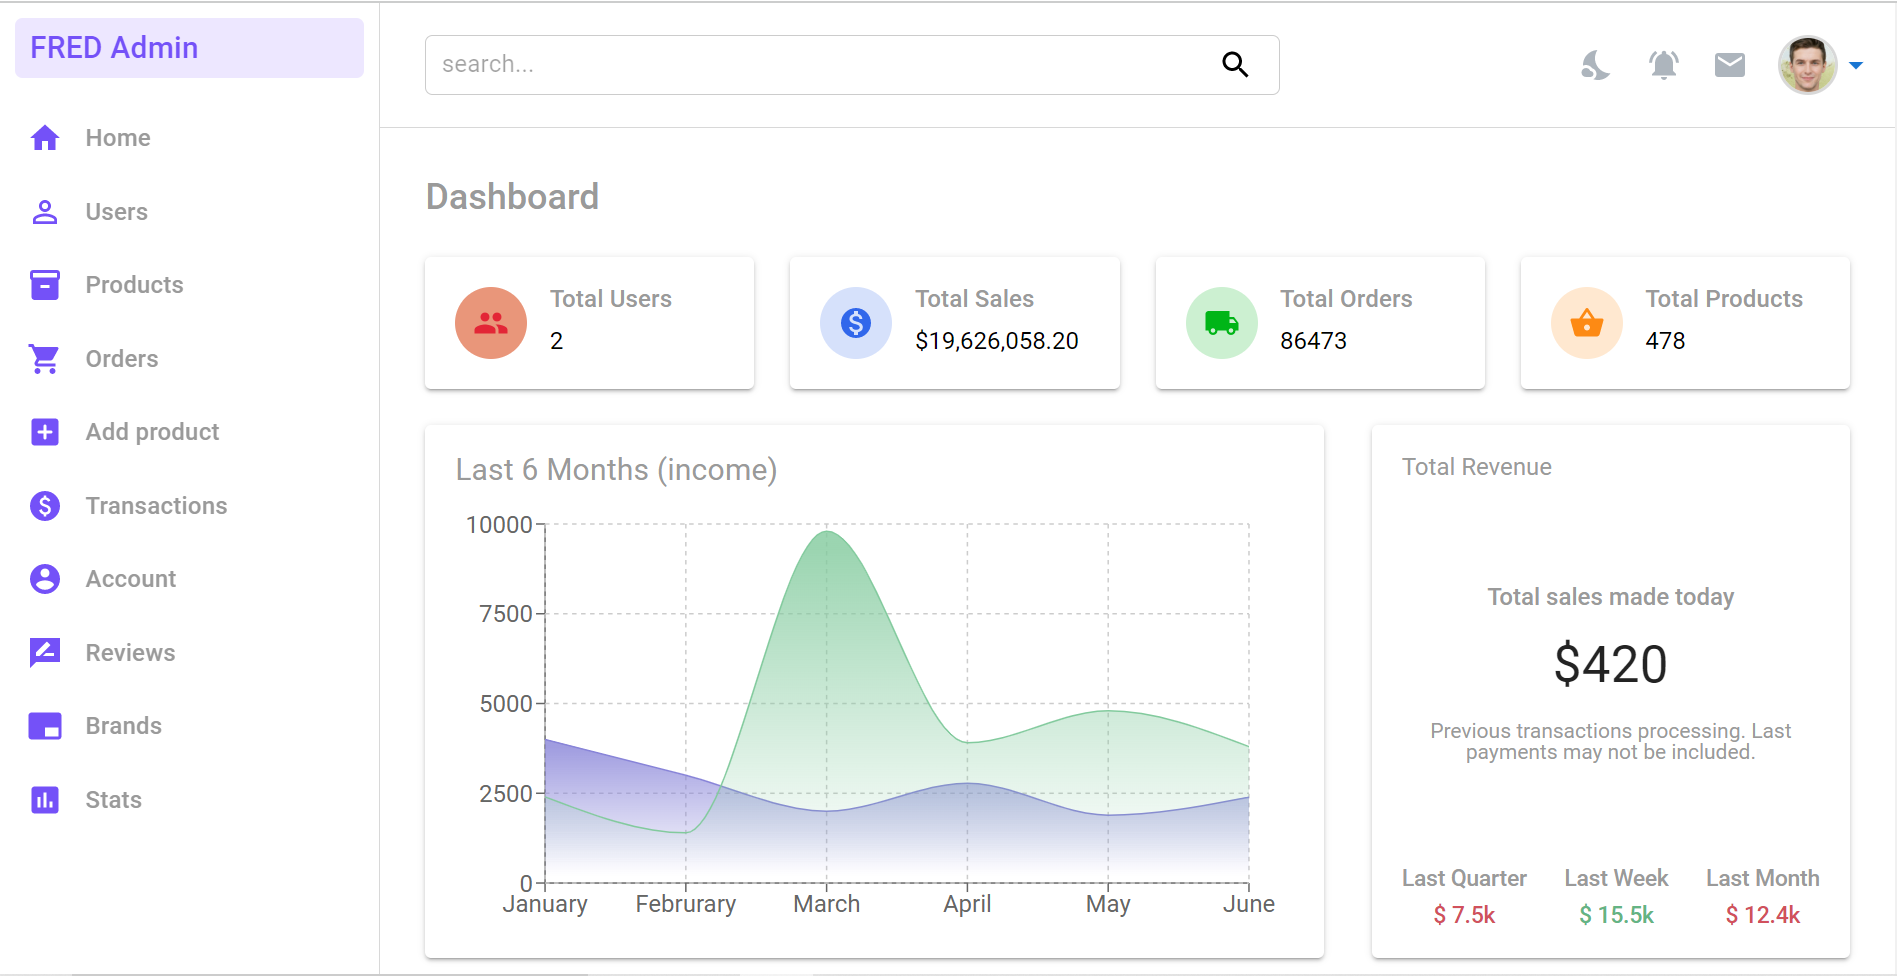
Task: Click the Account circle avatar icon
Action: tap(45, 579)
